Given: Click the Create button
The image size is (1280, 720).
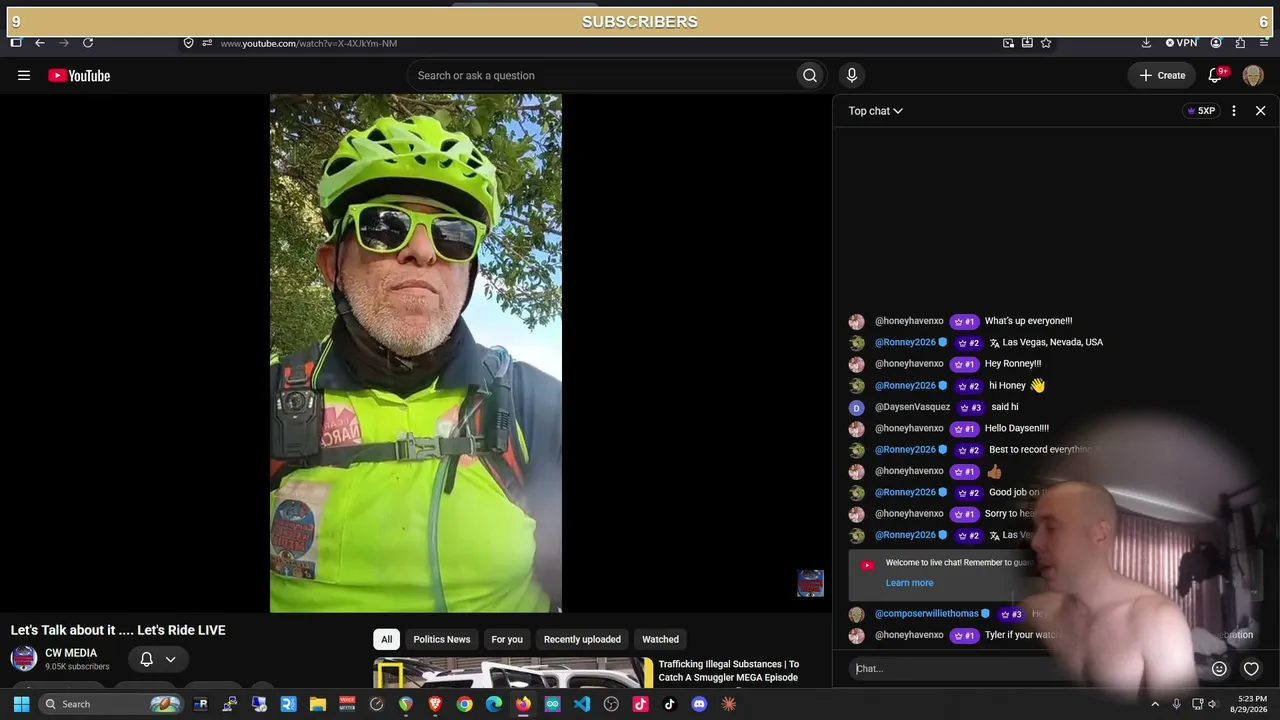Looking at the screenshot, I should (1162, 75).
